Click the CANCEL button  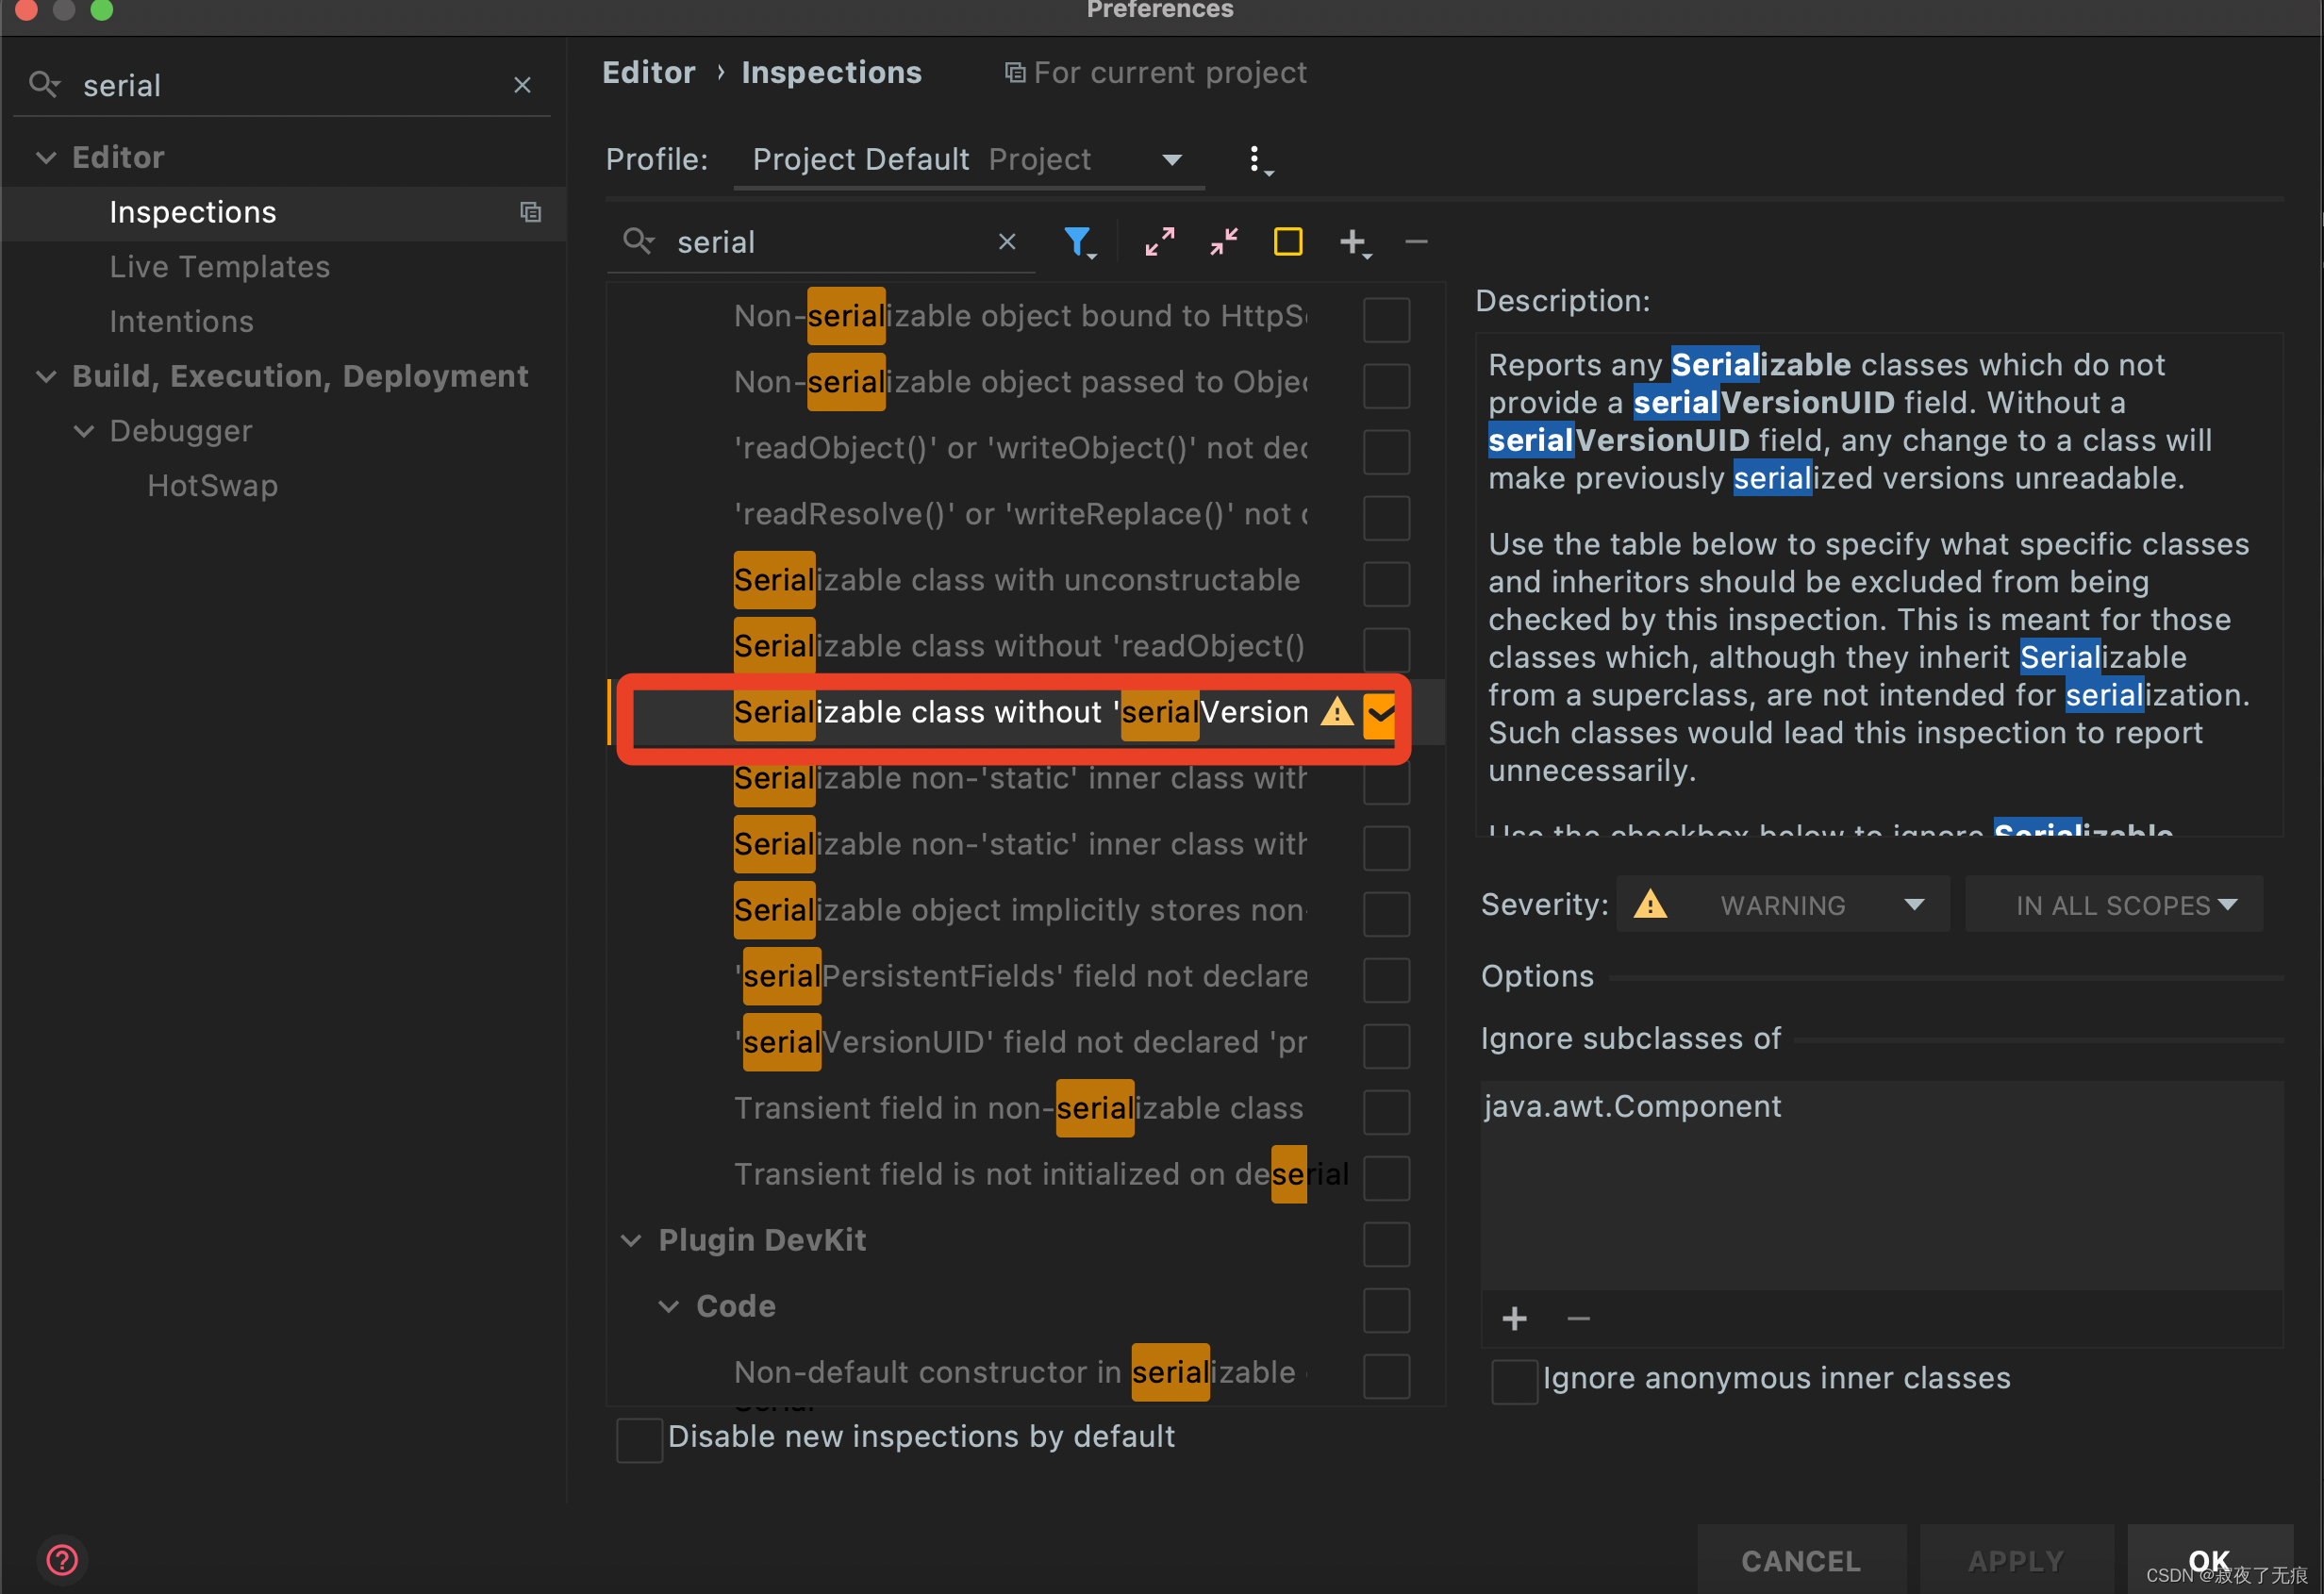(x=1800, y=1560)
